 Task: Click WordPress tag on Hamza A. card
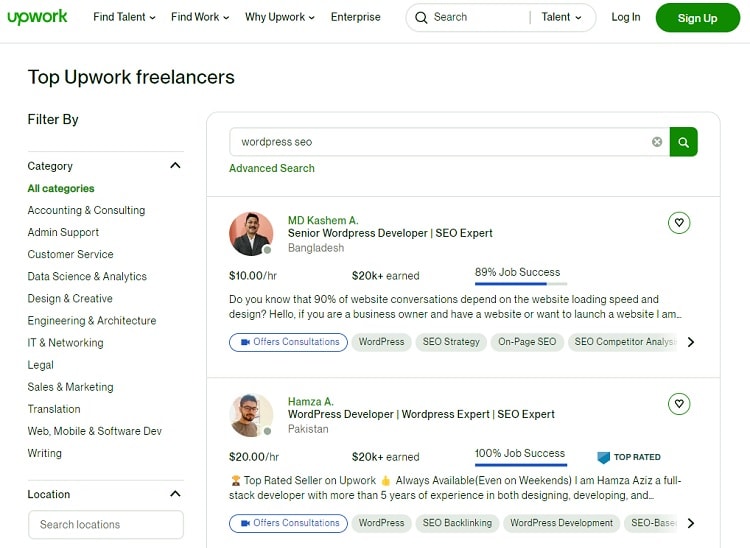tap(382, 523)
